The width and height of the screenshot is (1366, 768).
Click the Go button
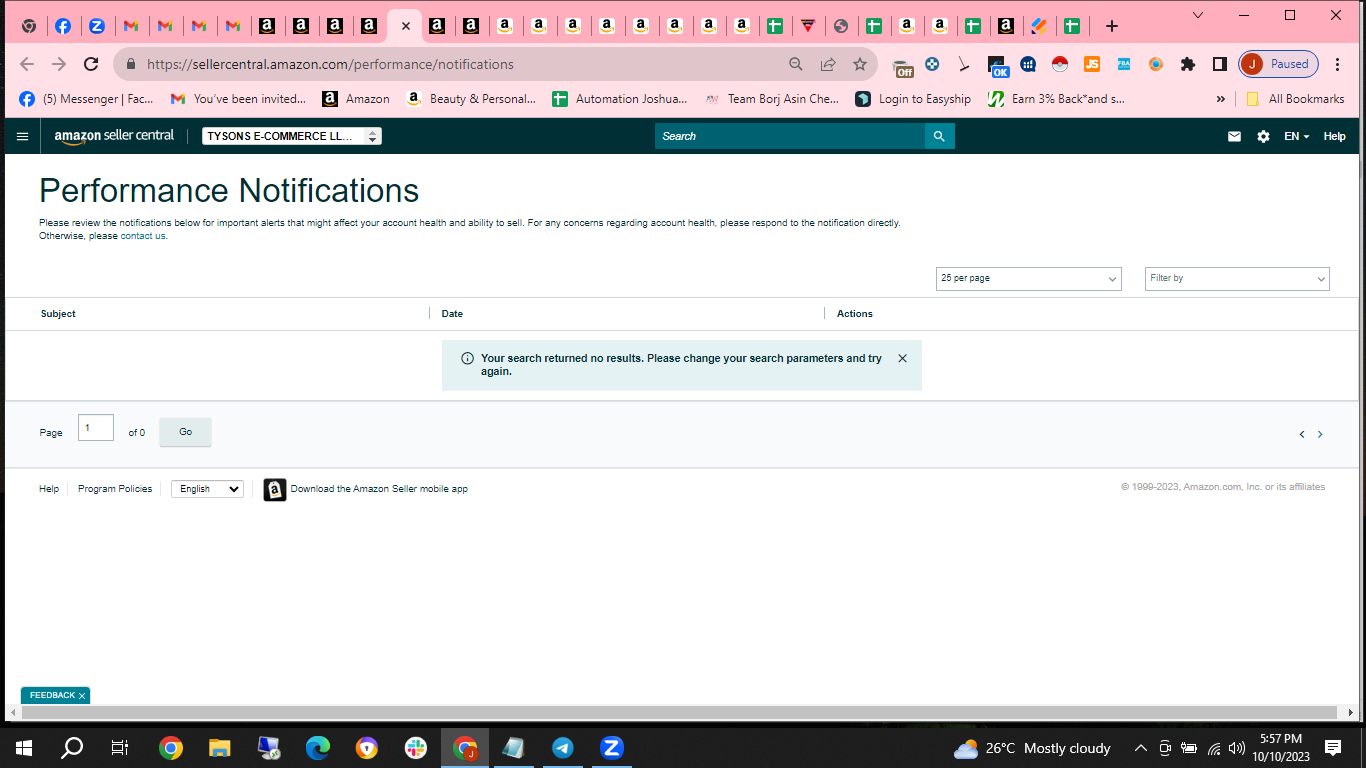pyautogui.click(x=185, y=432)
